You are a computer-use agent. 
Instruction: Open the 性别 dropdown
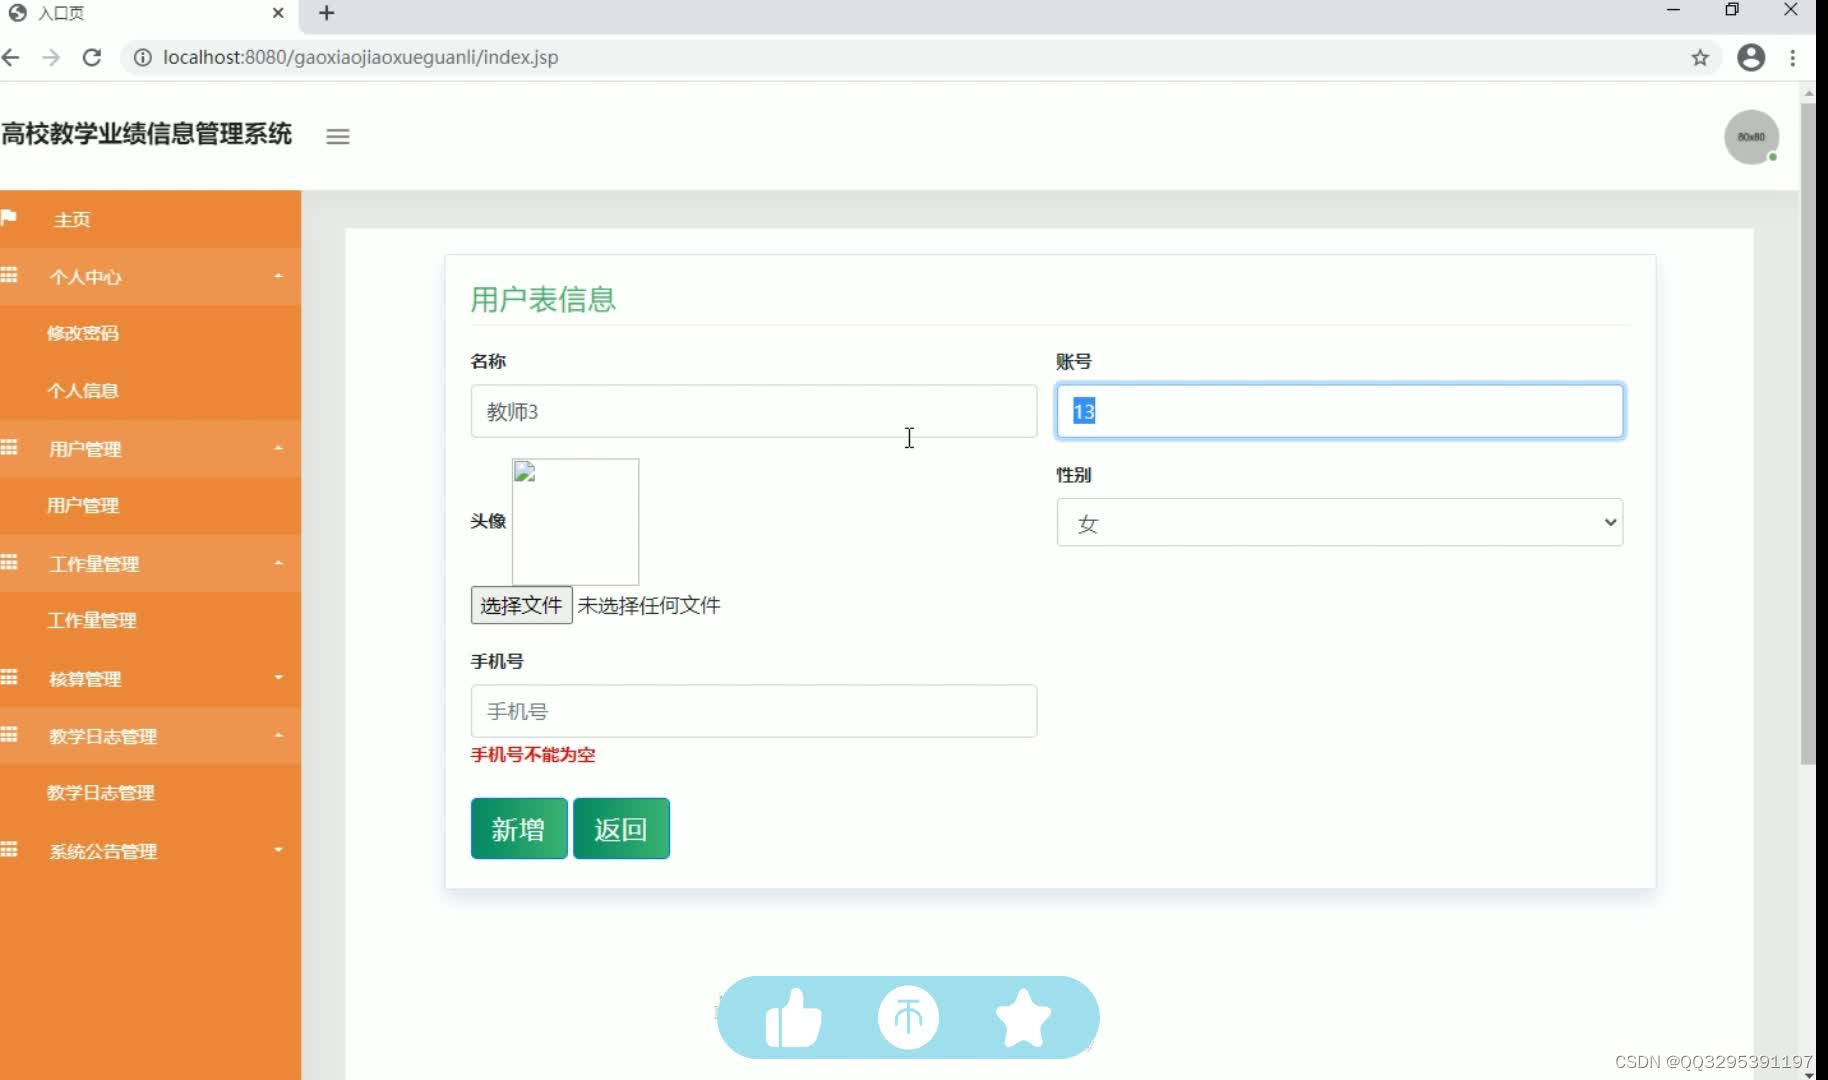tap(1340, 523)
